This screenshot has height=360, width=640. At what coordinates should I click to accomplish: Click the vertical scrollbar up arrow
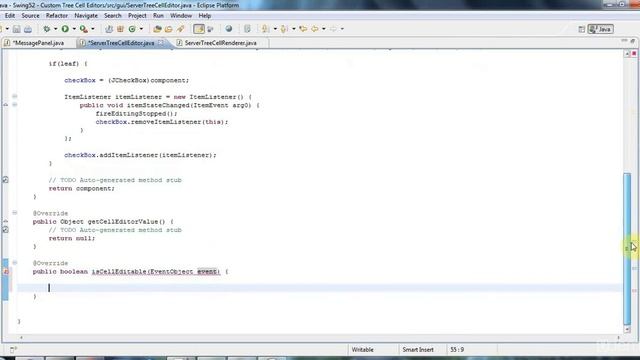click(627, 54)
